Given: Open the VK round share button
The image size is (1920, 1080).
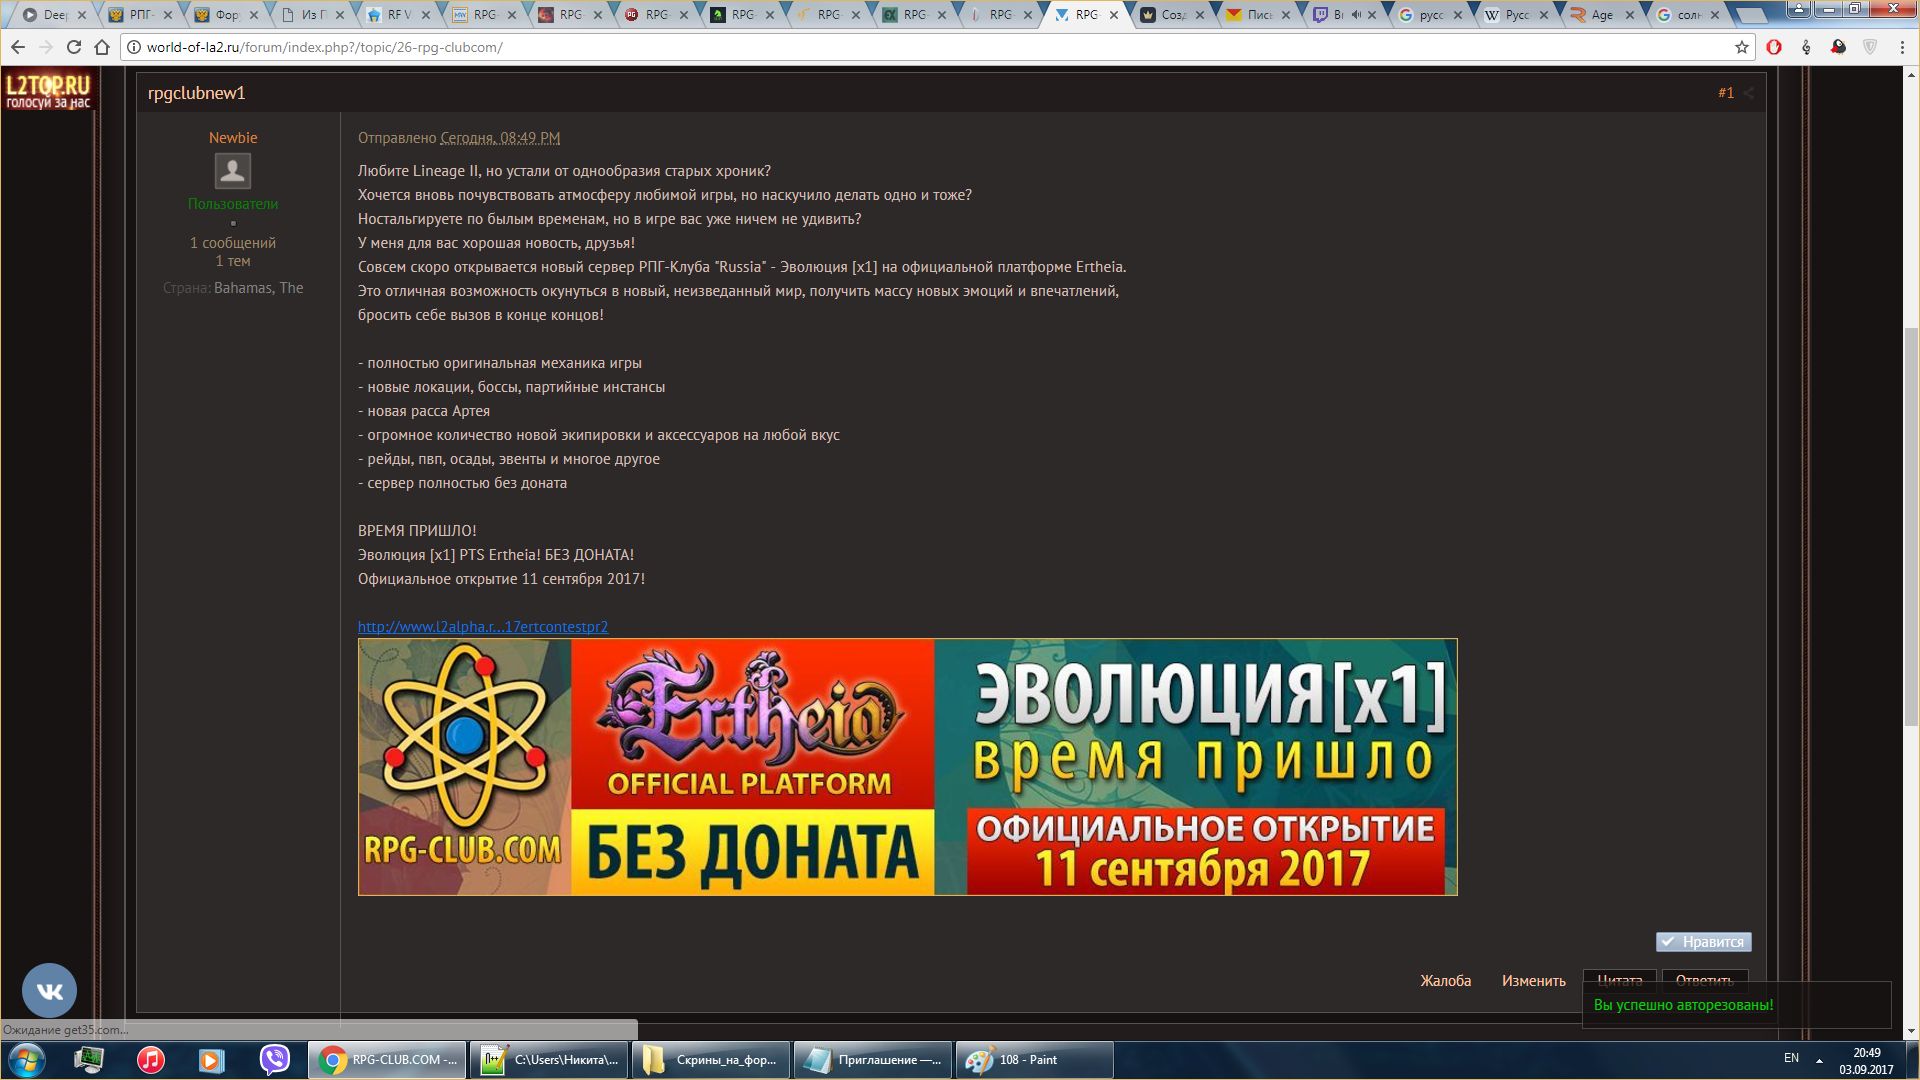Looking at the screenshot, I should click(49, 990).
